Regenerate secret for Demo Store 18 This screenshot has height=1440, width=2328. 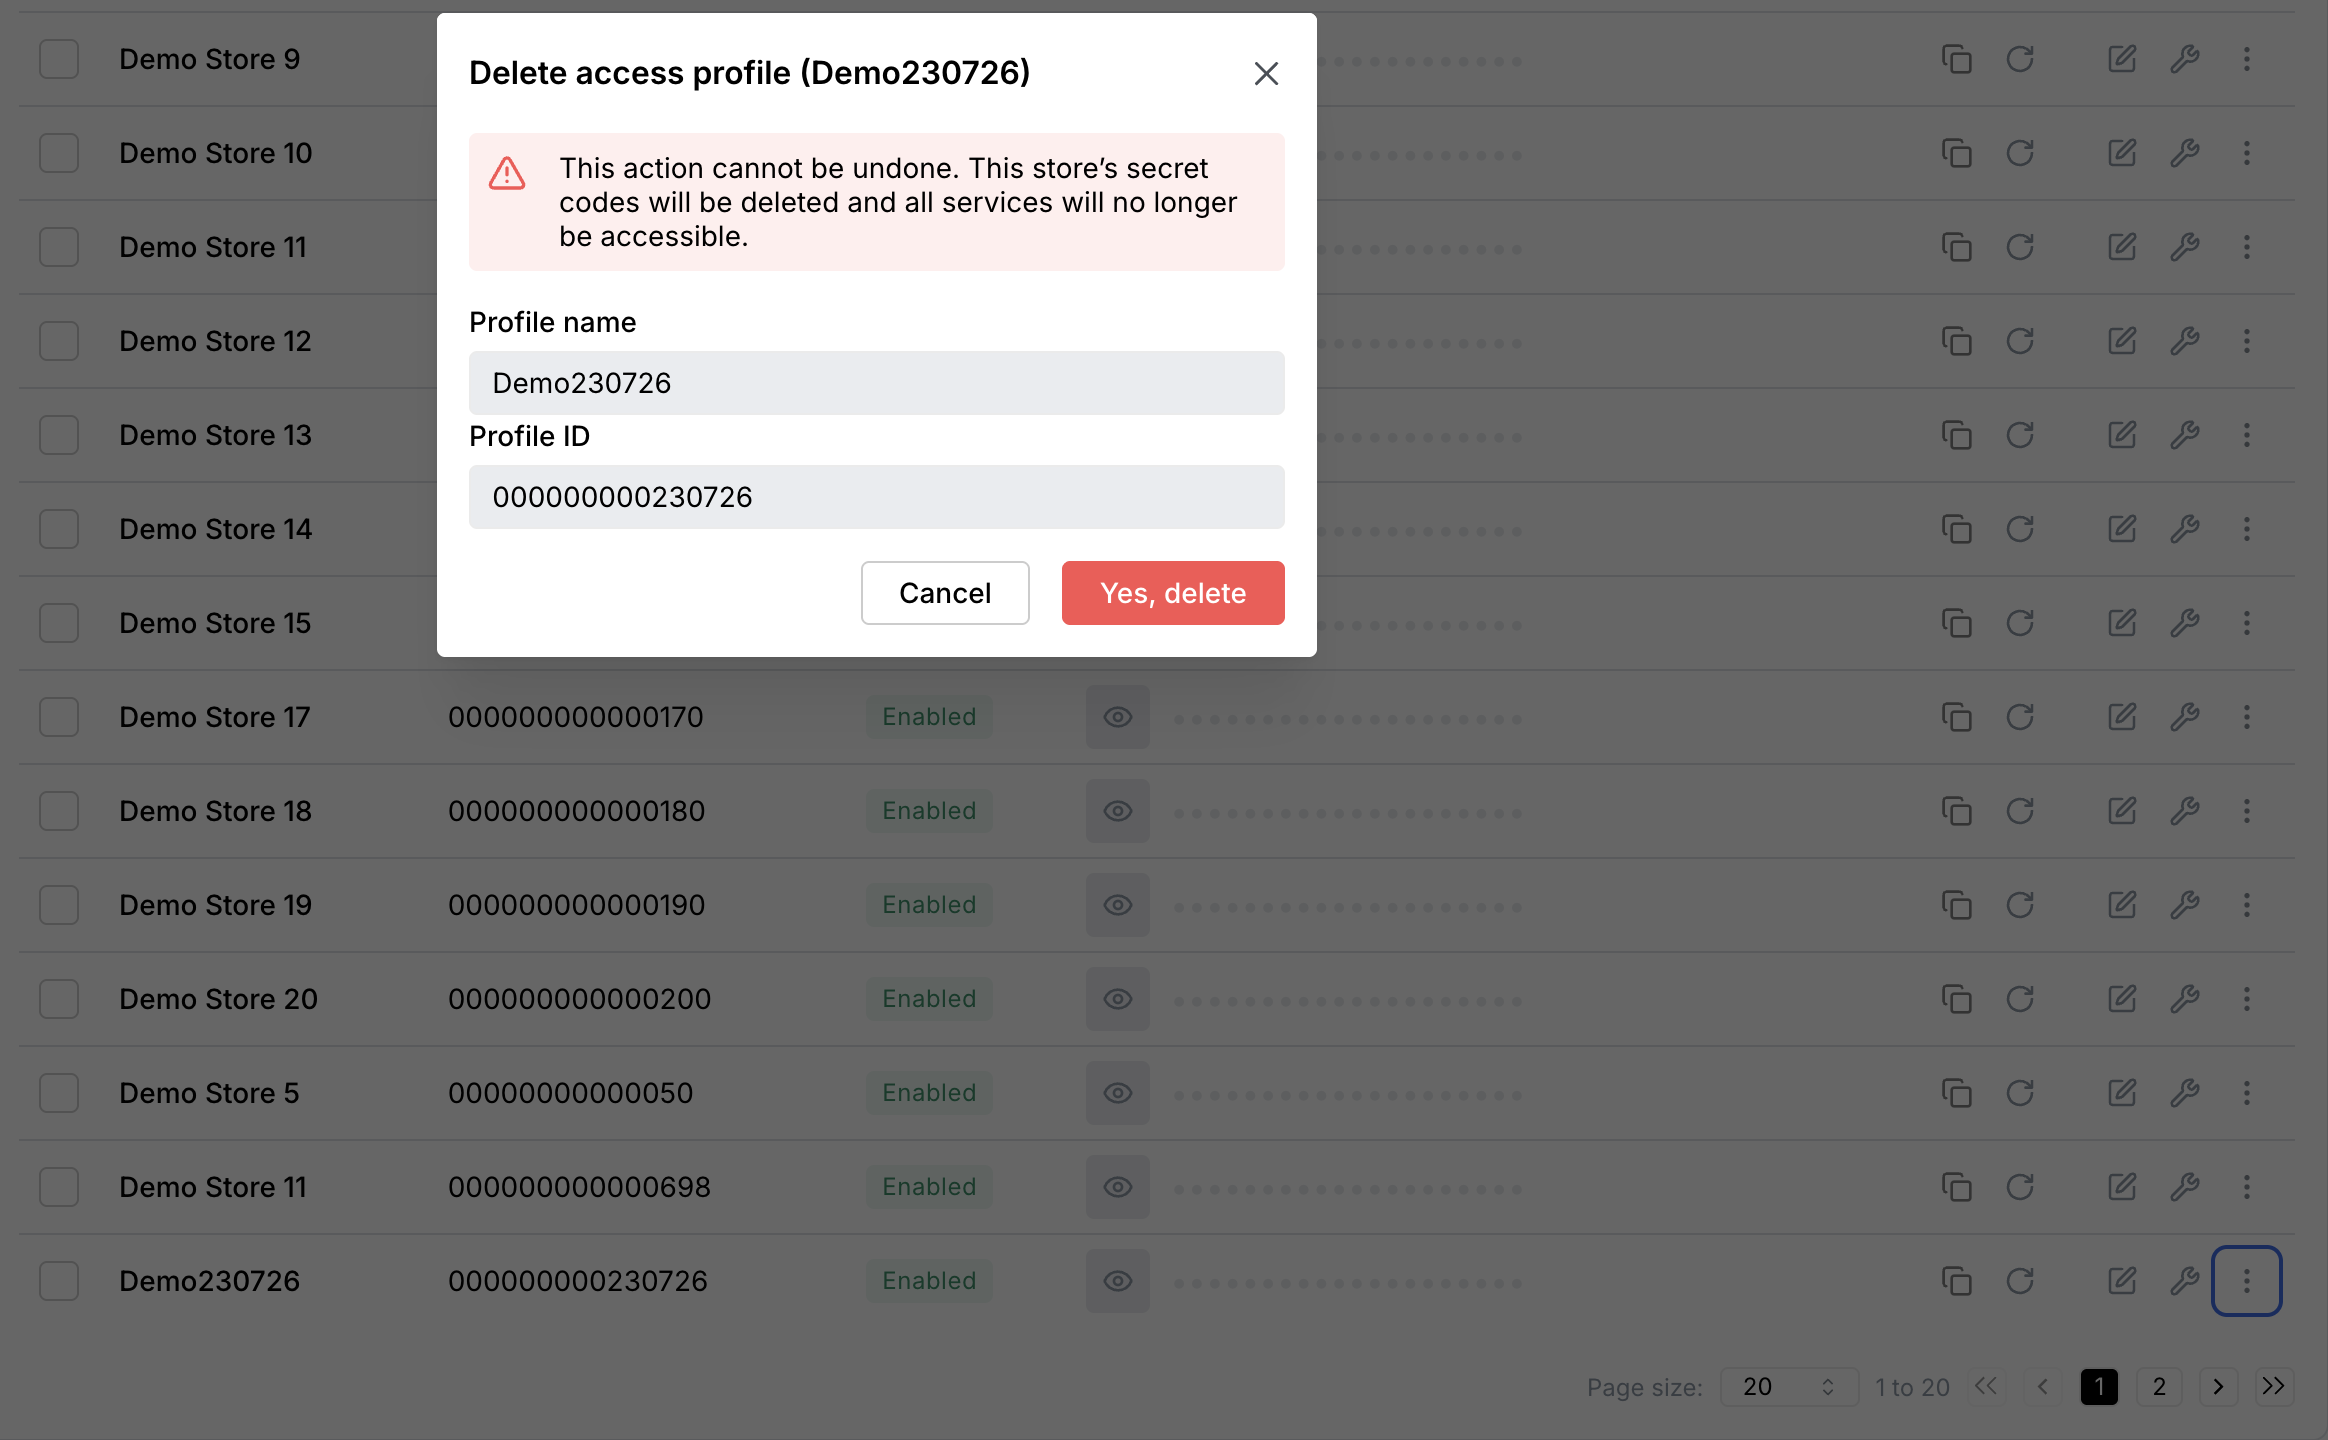2020,811
